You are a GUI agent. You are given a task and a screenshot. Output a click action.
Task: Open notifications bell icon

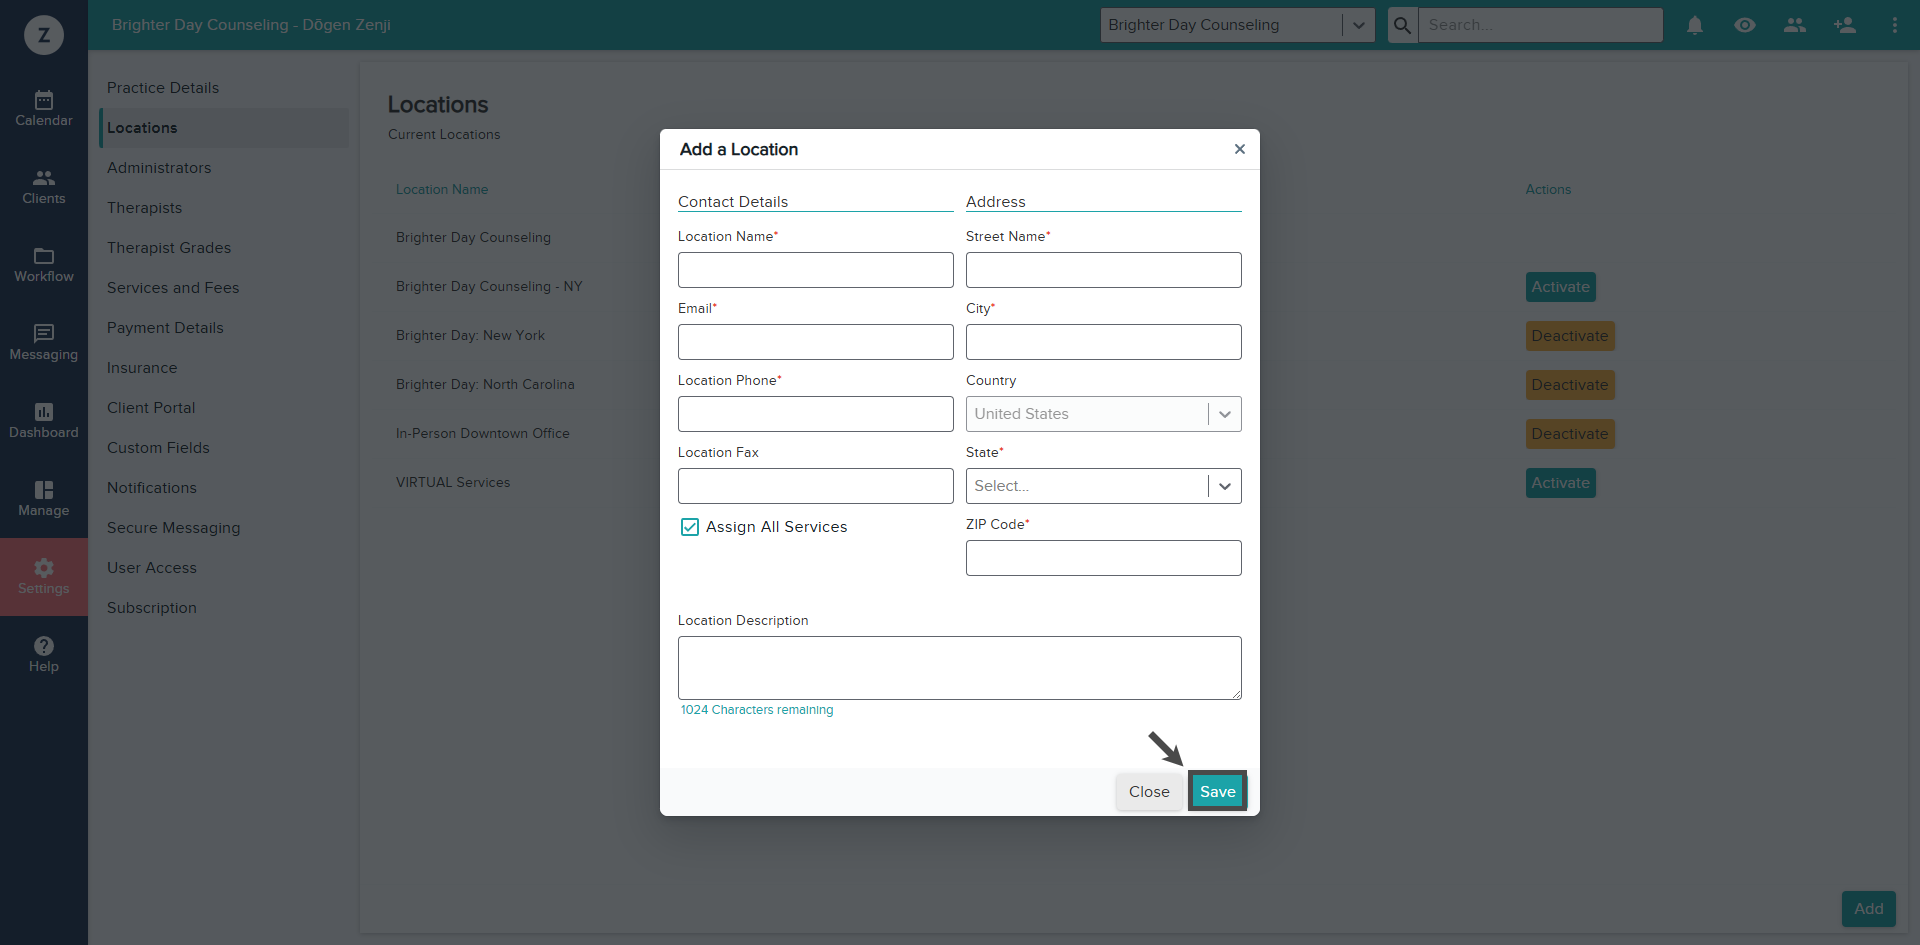[x=1695, y=25]
